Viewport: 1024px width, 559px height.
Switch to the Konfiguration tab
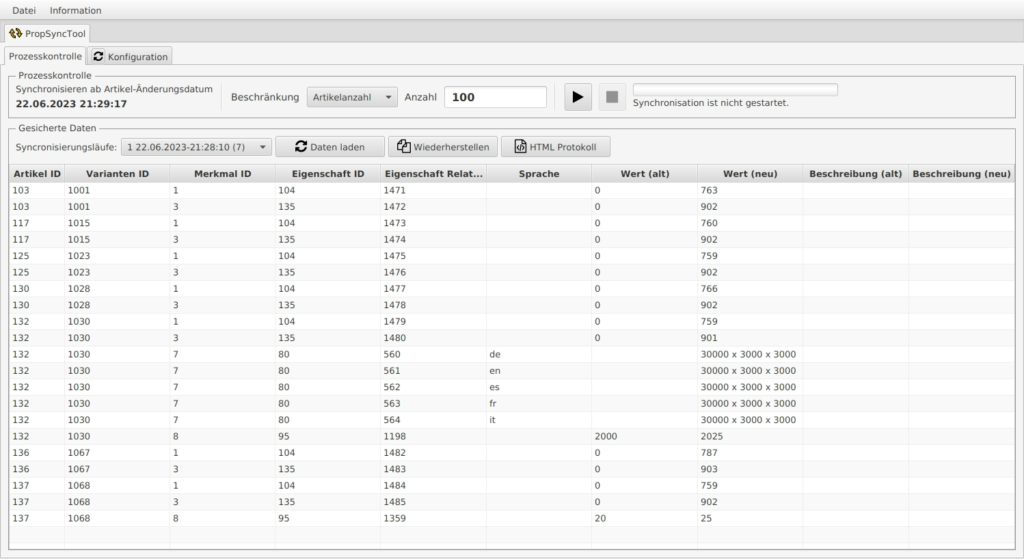[130, 56]
